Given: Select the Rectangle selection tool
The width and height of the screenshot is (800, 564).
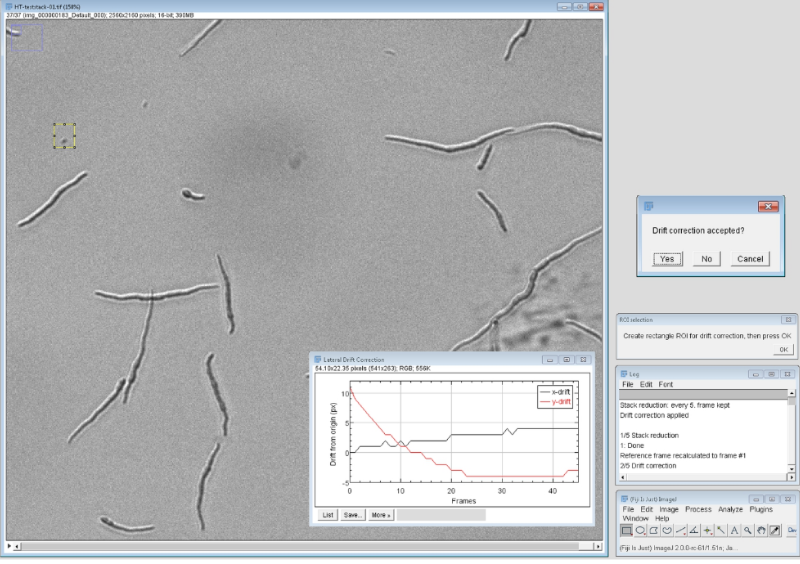Looking at the screenshot, I should point(627,531).
